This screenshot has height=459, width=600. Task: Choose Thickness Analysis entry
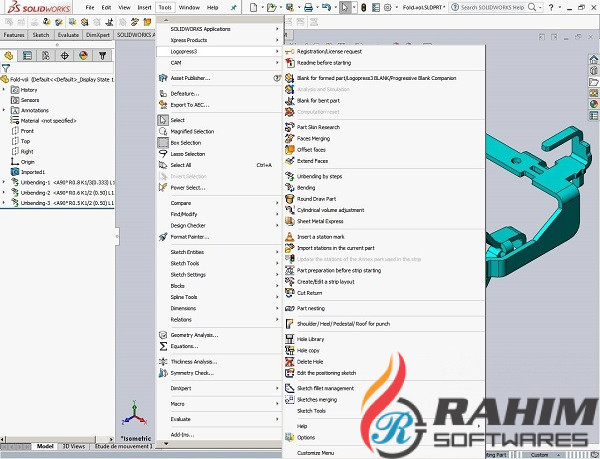click(x=219, y=362)
